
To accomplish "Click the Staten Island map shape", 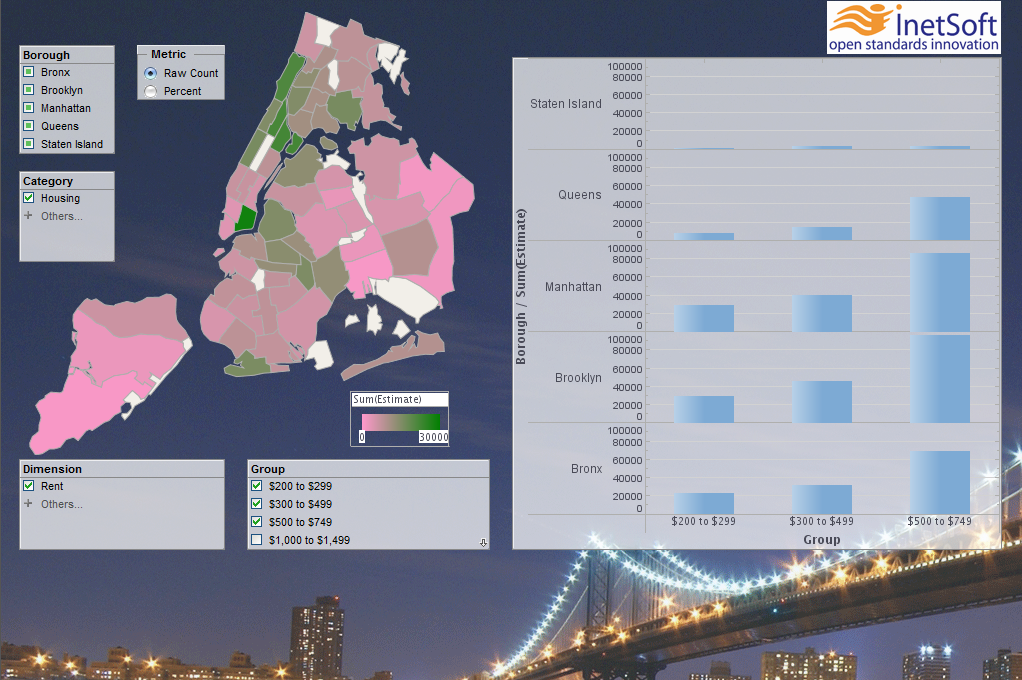I will pyautogui.click(x=108, y=372).
